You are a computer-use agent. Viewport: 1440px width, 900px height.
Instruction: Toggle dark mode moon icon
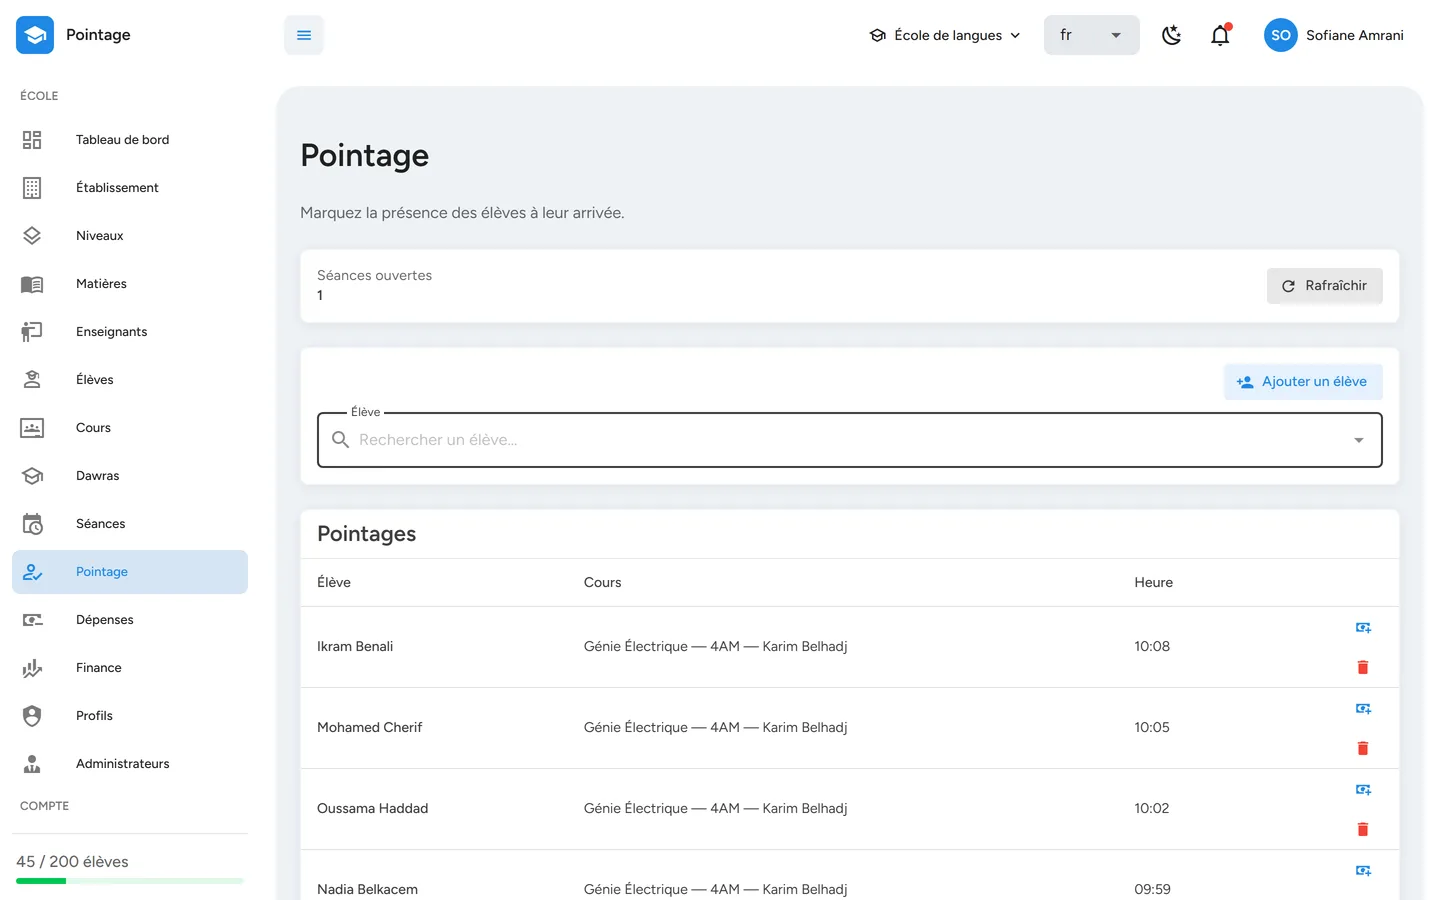1172,35
